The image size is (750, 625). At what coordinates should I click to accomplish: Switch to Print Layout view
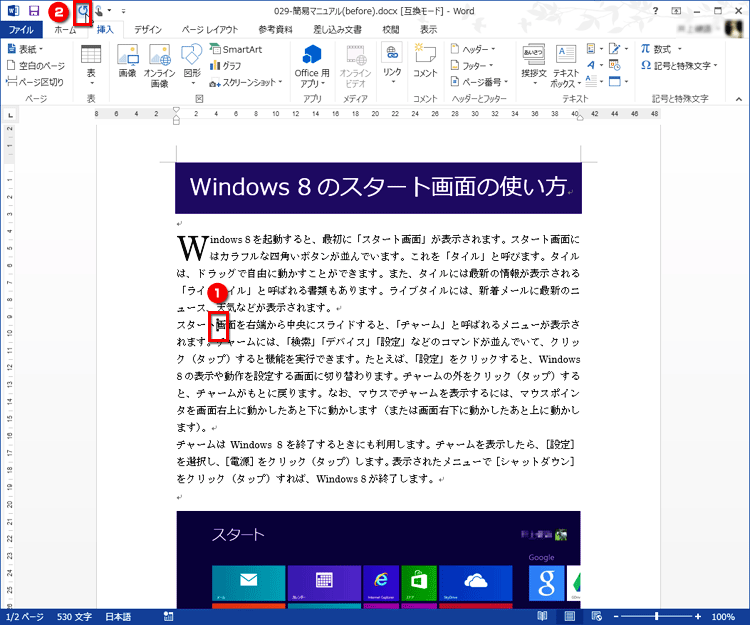click(x=570, y=616)
